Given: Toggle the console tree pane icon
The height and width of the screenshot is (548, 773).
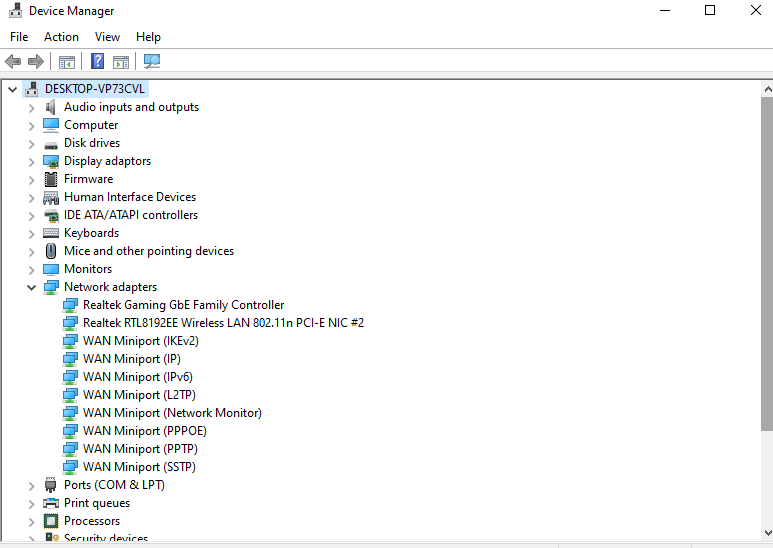Looking at the screenshot, I should (67, 62).
